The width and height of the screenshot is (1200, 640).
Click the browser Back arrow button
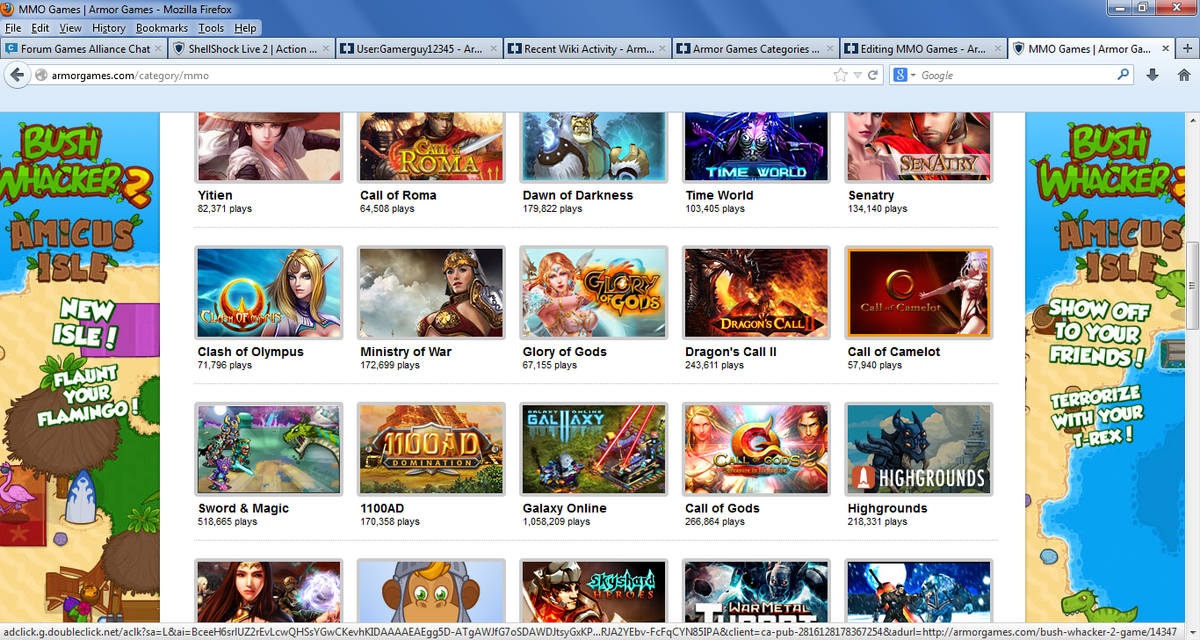pyautogui.click(x=17, y=75)
